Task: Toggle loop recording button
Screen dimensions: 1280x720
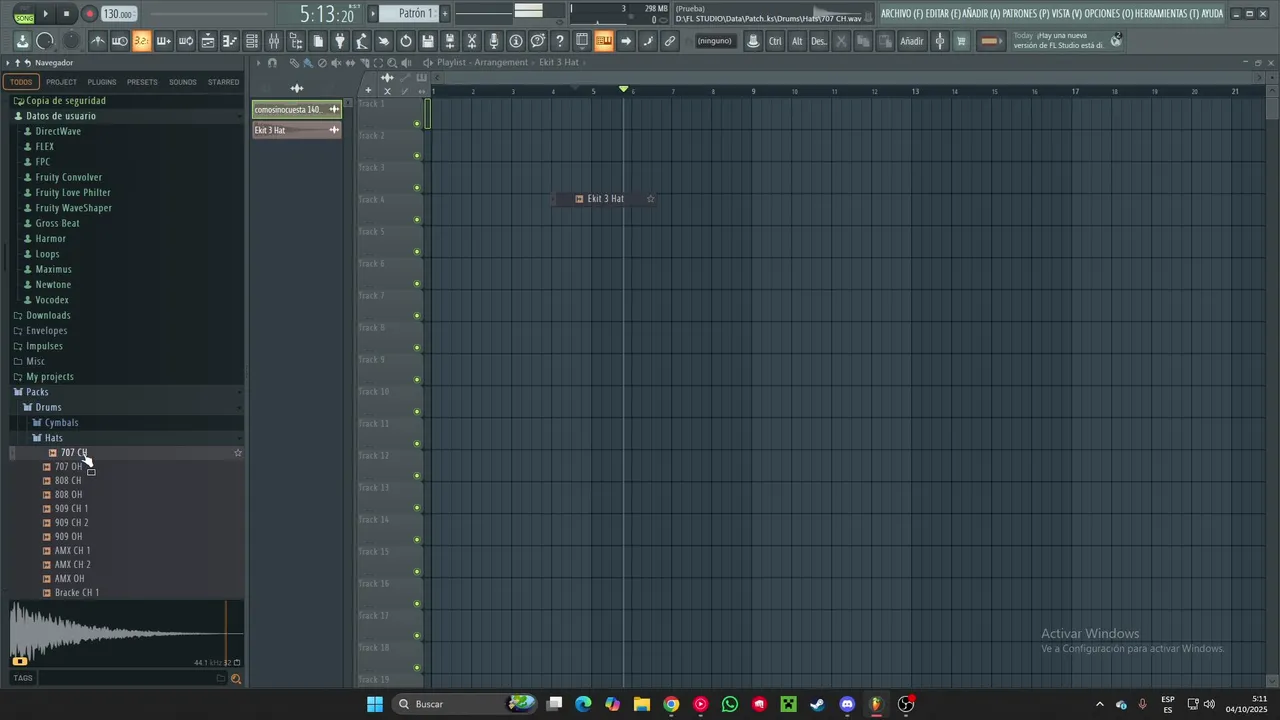Action: tap(186, 41)
